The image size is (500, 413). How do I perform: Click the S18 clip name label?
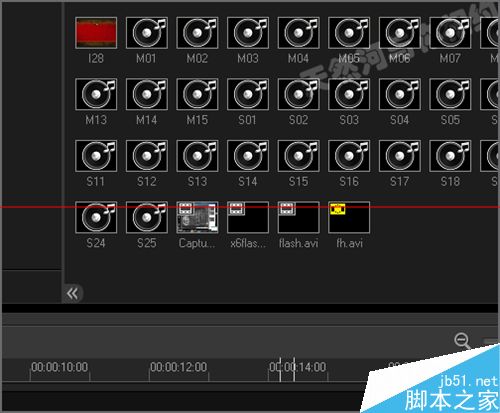(x=450, y=182)
